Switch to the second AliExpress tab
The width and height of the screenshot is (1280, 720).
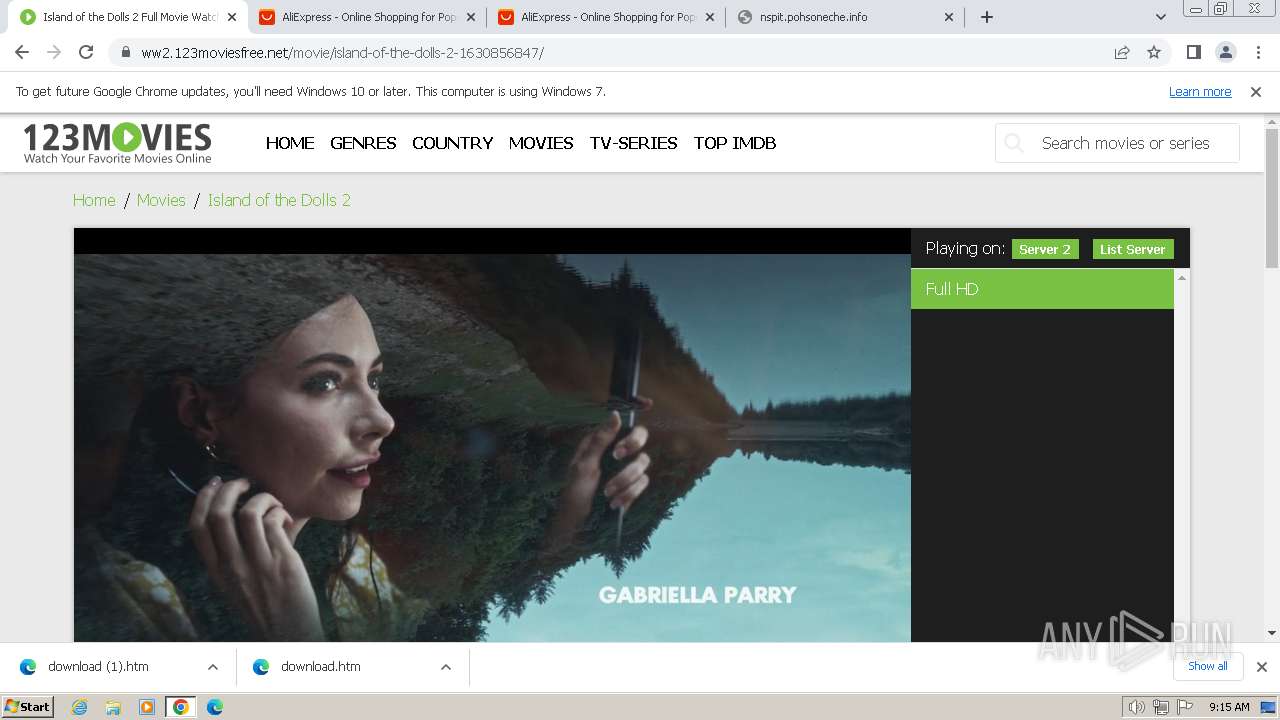(x=606, y=17)
